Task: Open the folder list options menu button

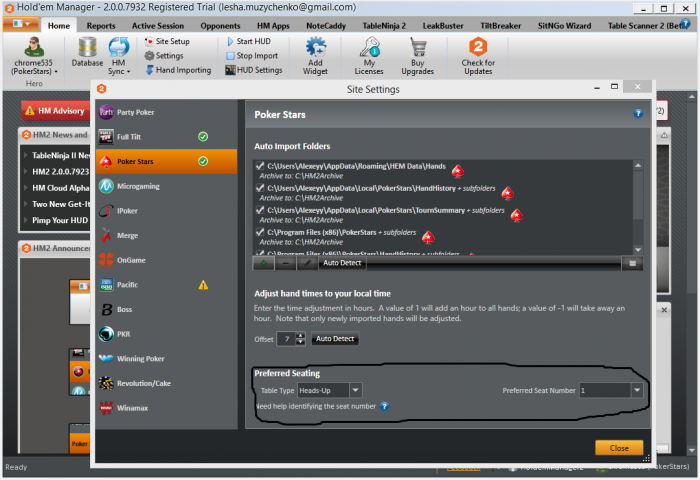Action: coord(633,263)
